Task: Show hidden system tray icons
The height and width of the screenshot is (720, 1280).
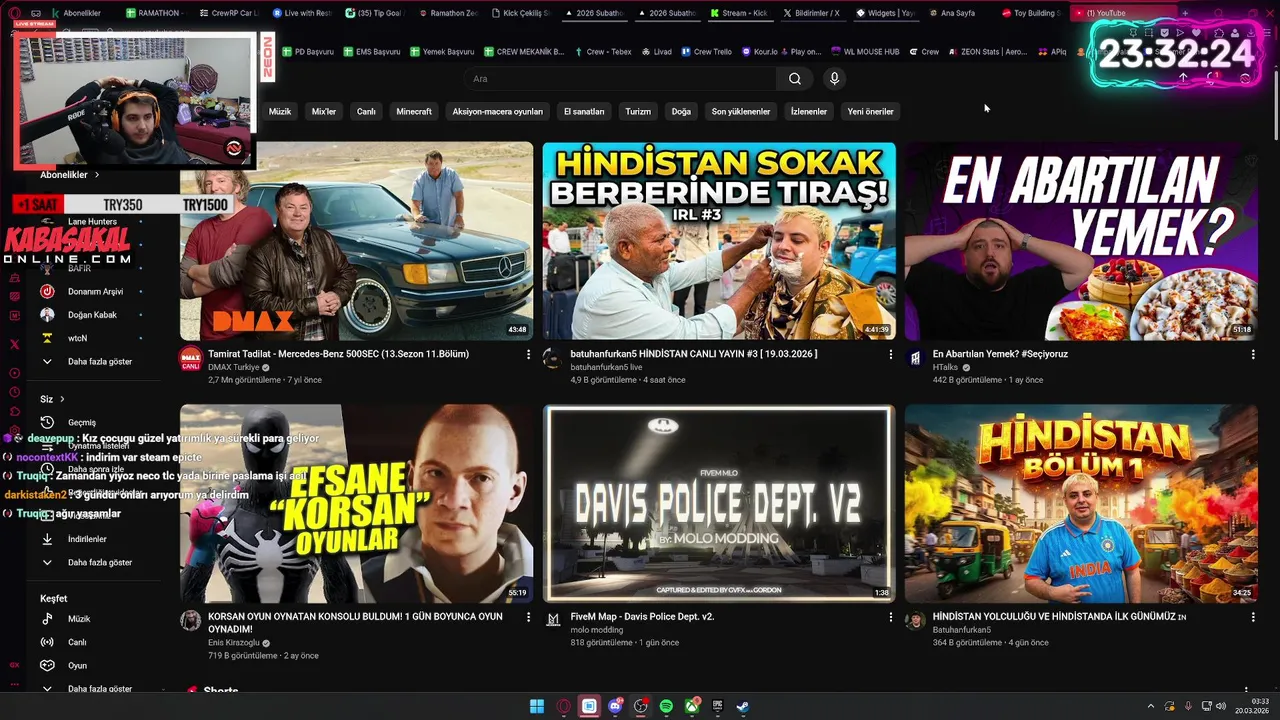Action: 1150,706
